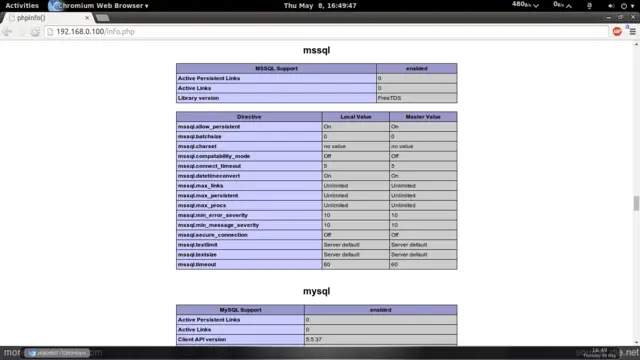
Task: Click the MySQL Support header cell
Action: tap(240, 310)
